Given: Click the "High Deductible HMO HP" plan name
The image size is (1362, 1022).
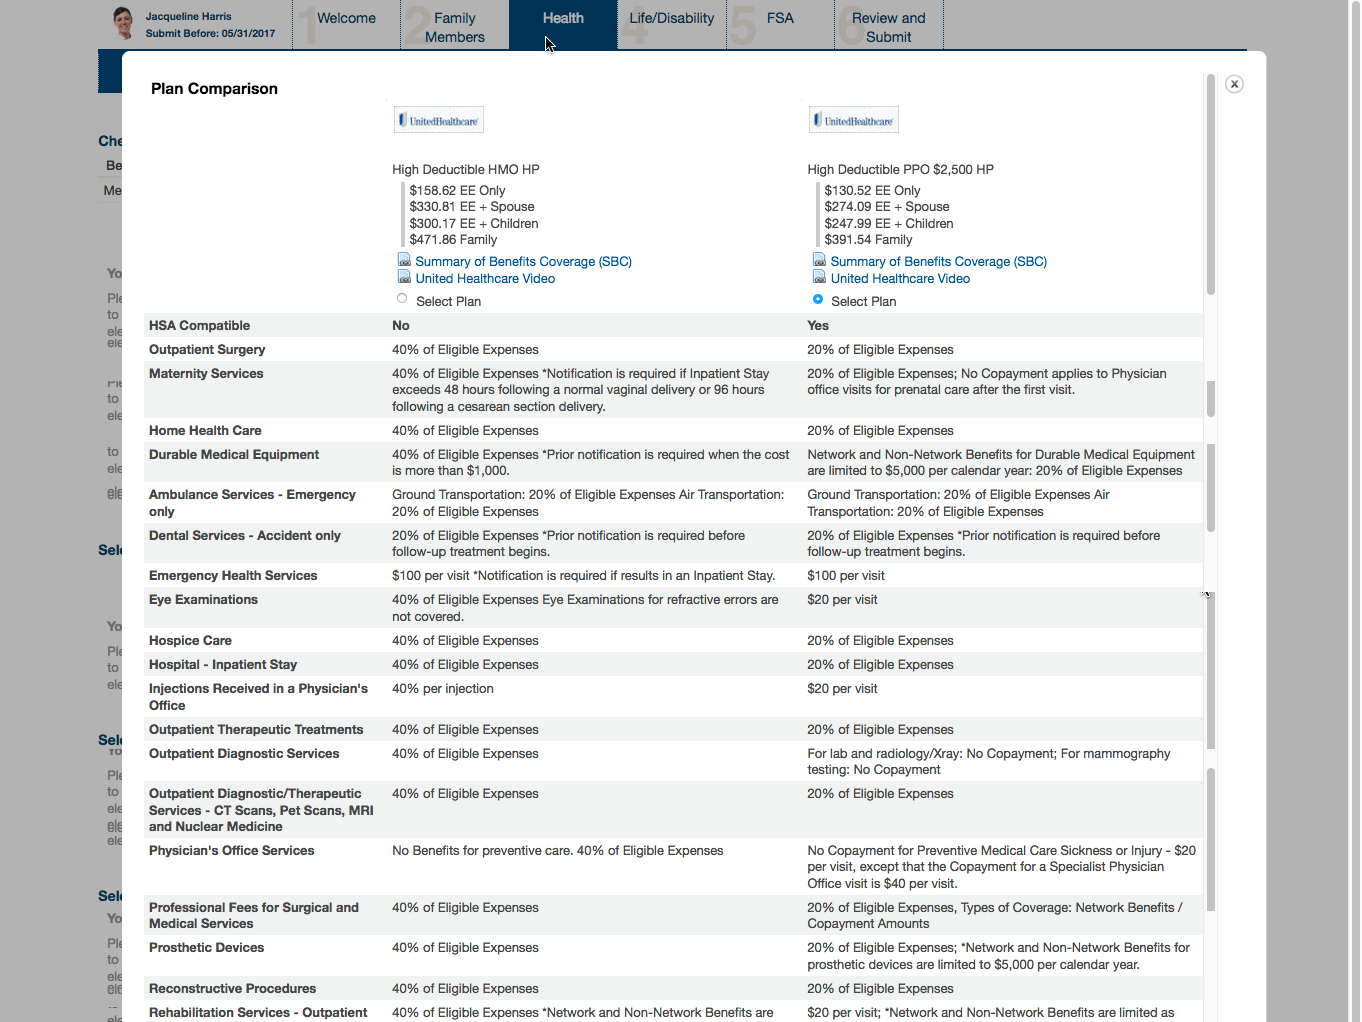Looking at the screenshot, I should click(466, 169).
